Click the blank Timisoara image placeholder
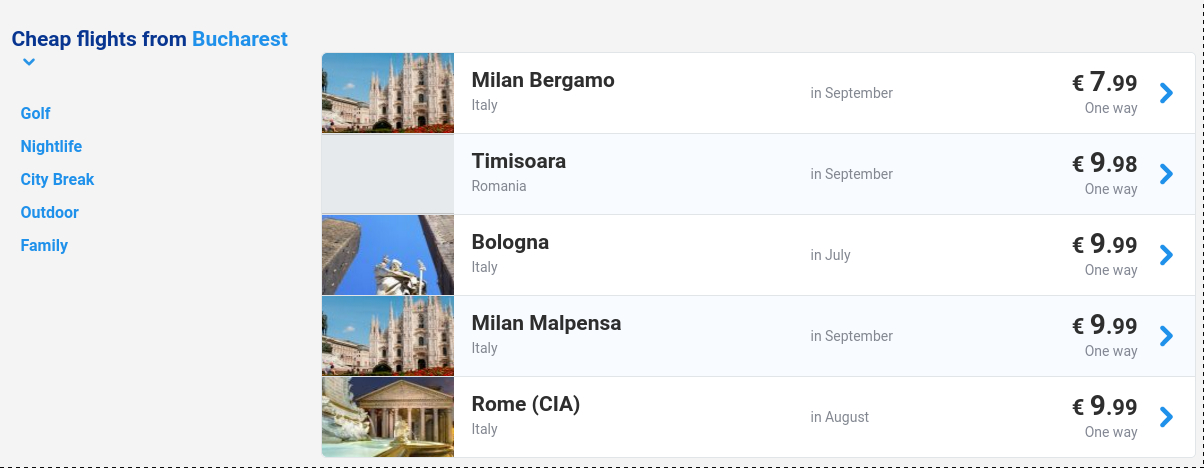Screen dimensions: 1204x468 pos(388,174)
